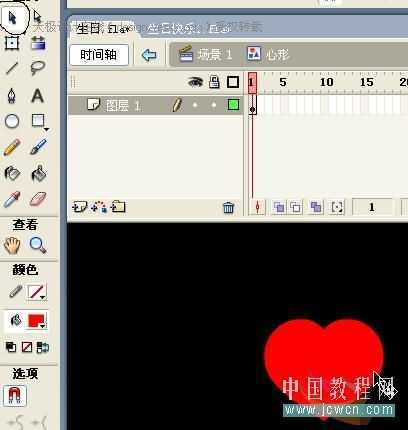Open Modify Onion Markers menu
The image size is (408, 430).
pyautogui.click(x=337, y=207)
